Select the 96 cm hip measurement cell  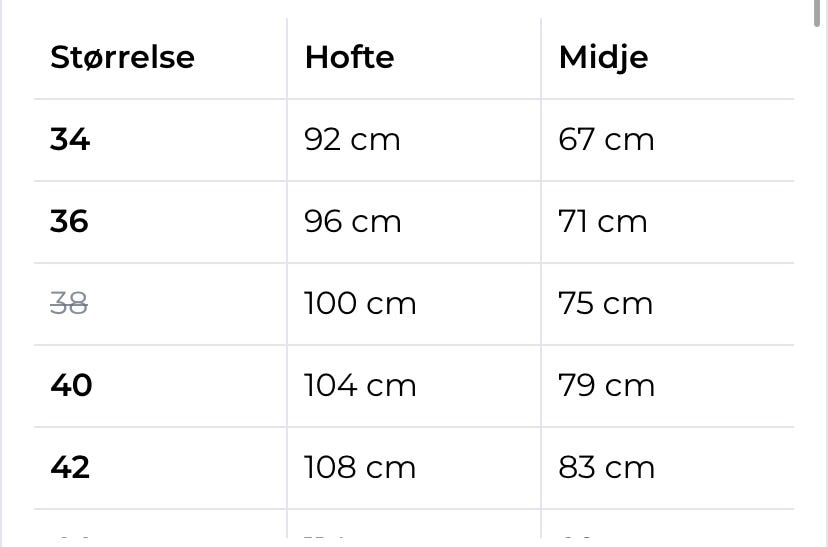pyautogui.click(x=353, y=222)
